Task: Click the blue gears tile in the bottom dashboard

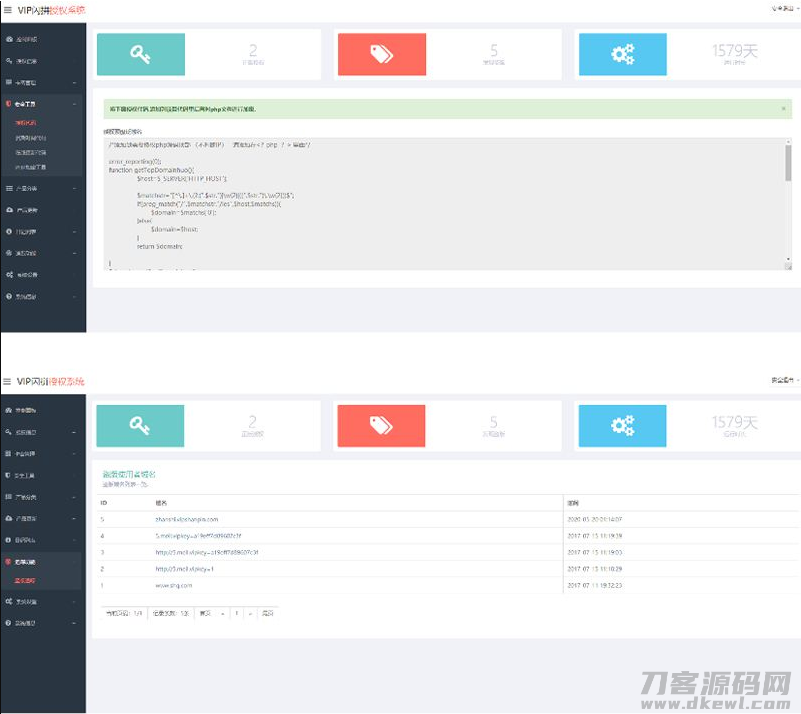Action: click(621, 426)
